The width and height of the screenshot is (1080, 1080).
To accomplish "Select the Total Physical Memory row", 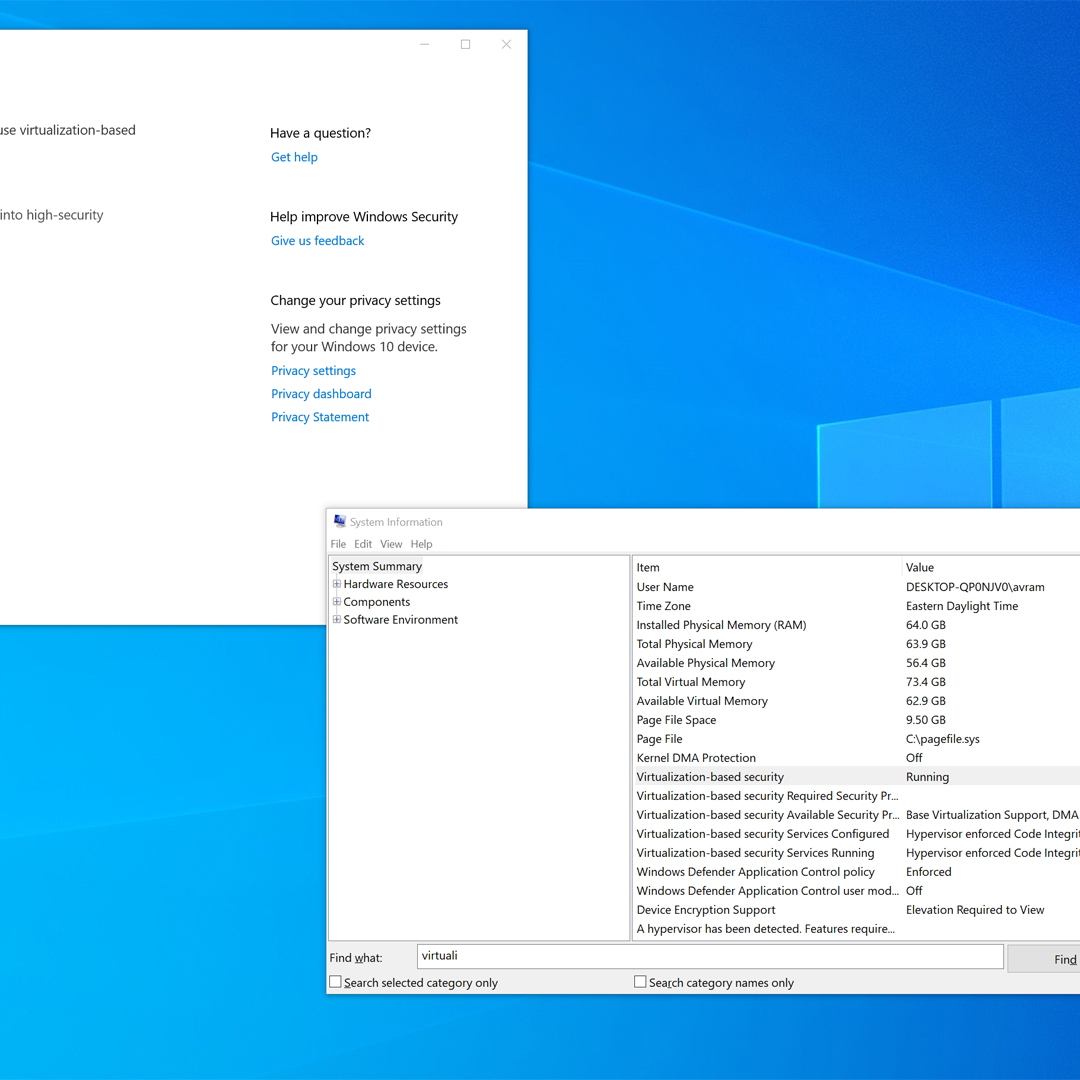I will click(856, 644).
